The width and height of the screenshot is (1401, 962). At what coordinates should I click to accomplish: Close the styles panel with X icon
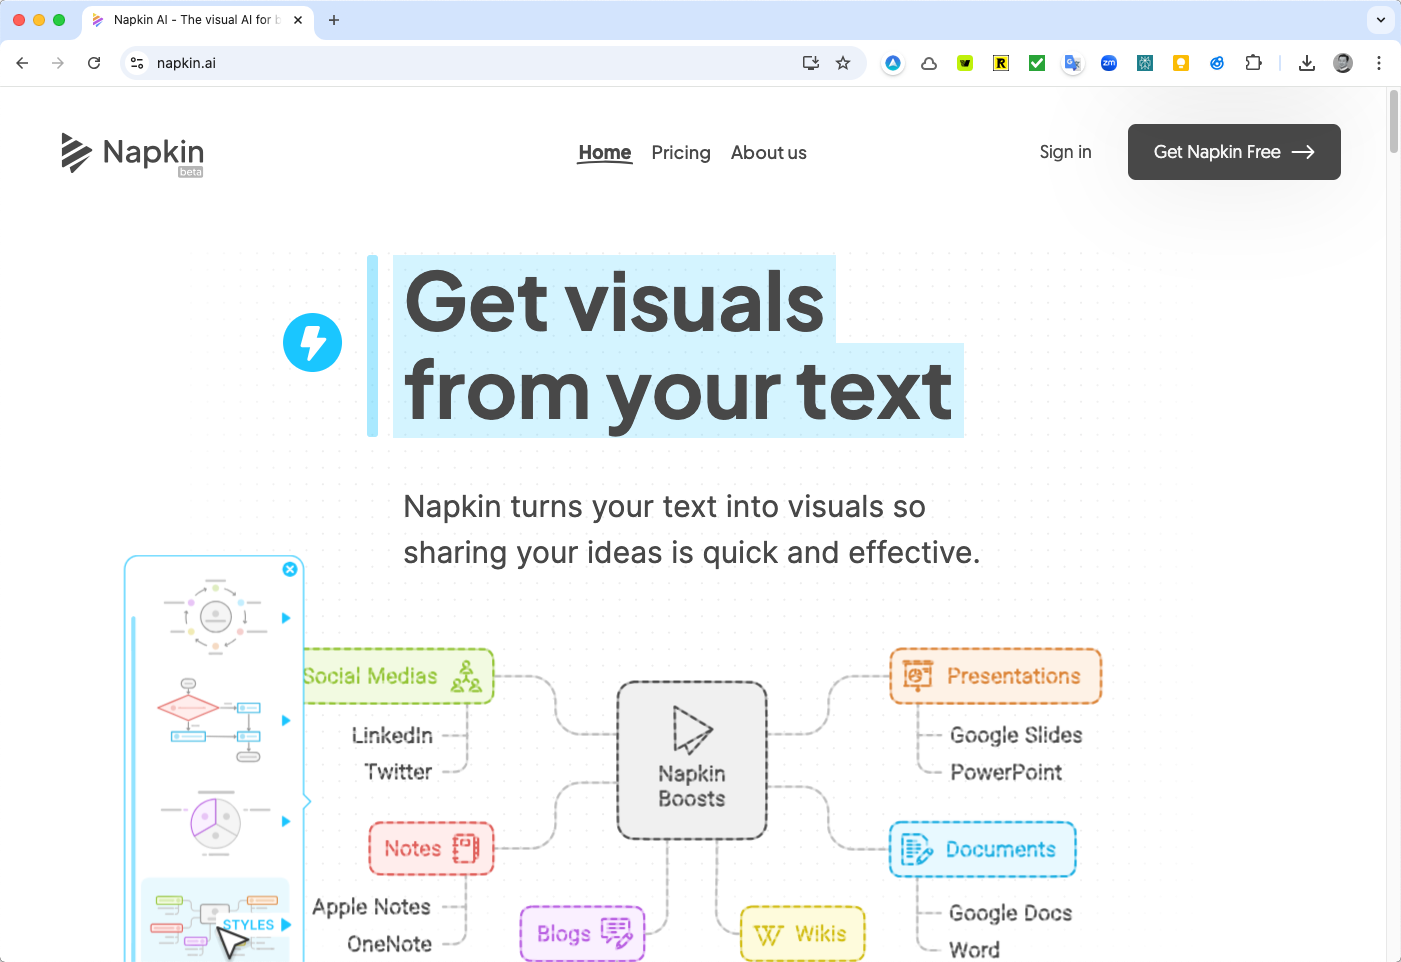[x=290, y=569]
